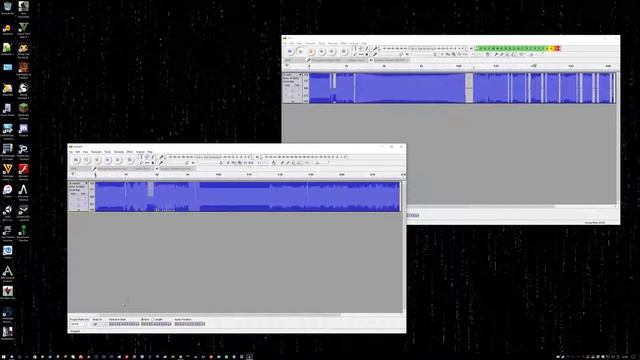Click the Cut icon in front window

click(x=228, y=163)
